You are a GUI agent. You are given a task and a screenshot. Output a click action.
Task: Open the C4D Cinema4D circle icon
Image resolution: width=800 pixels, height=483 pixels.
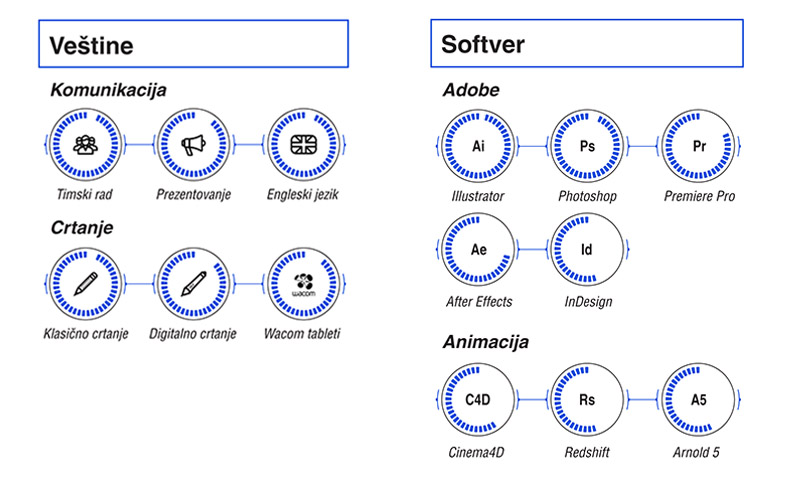478,399
